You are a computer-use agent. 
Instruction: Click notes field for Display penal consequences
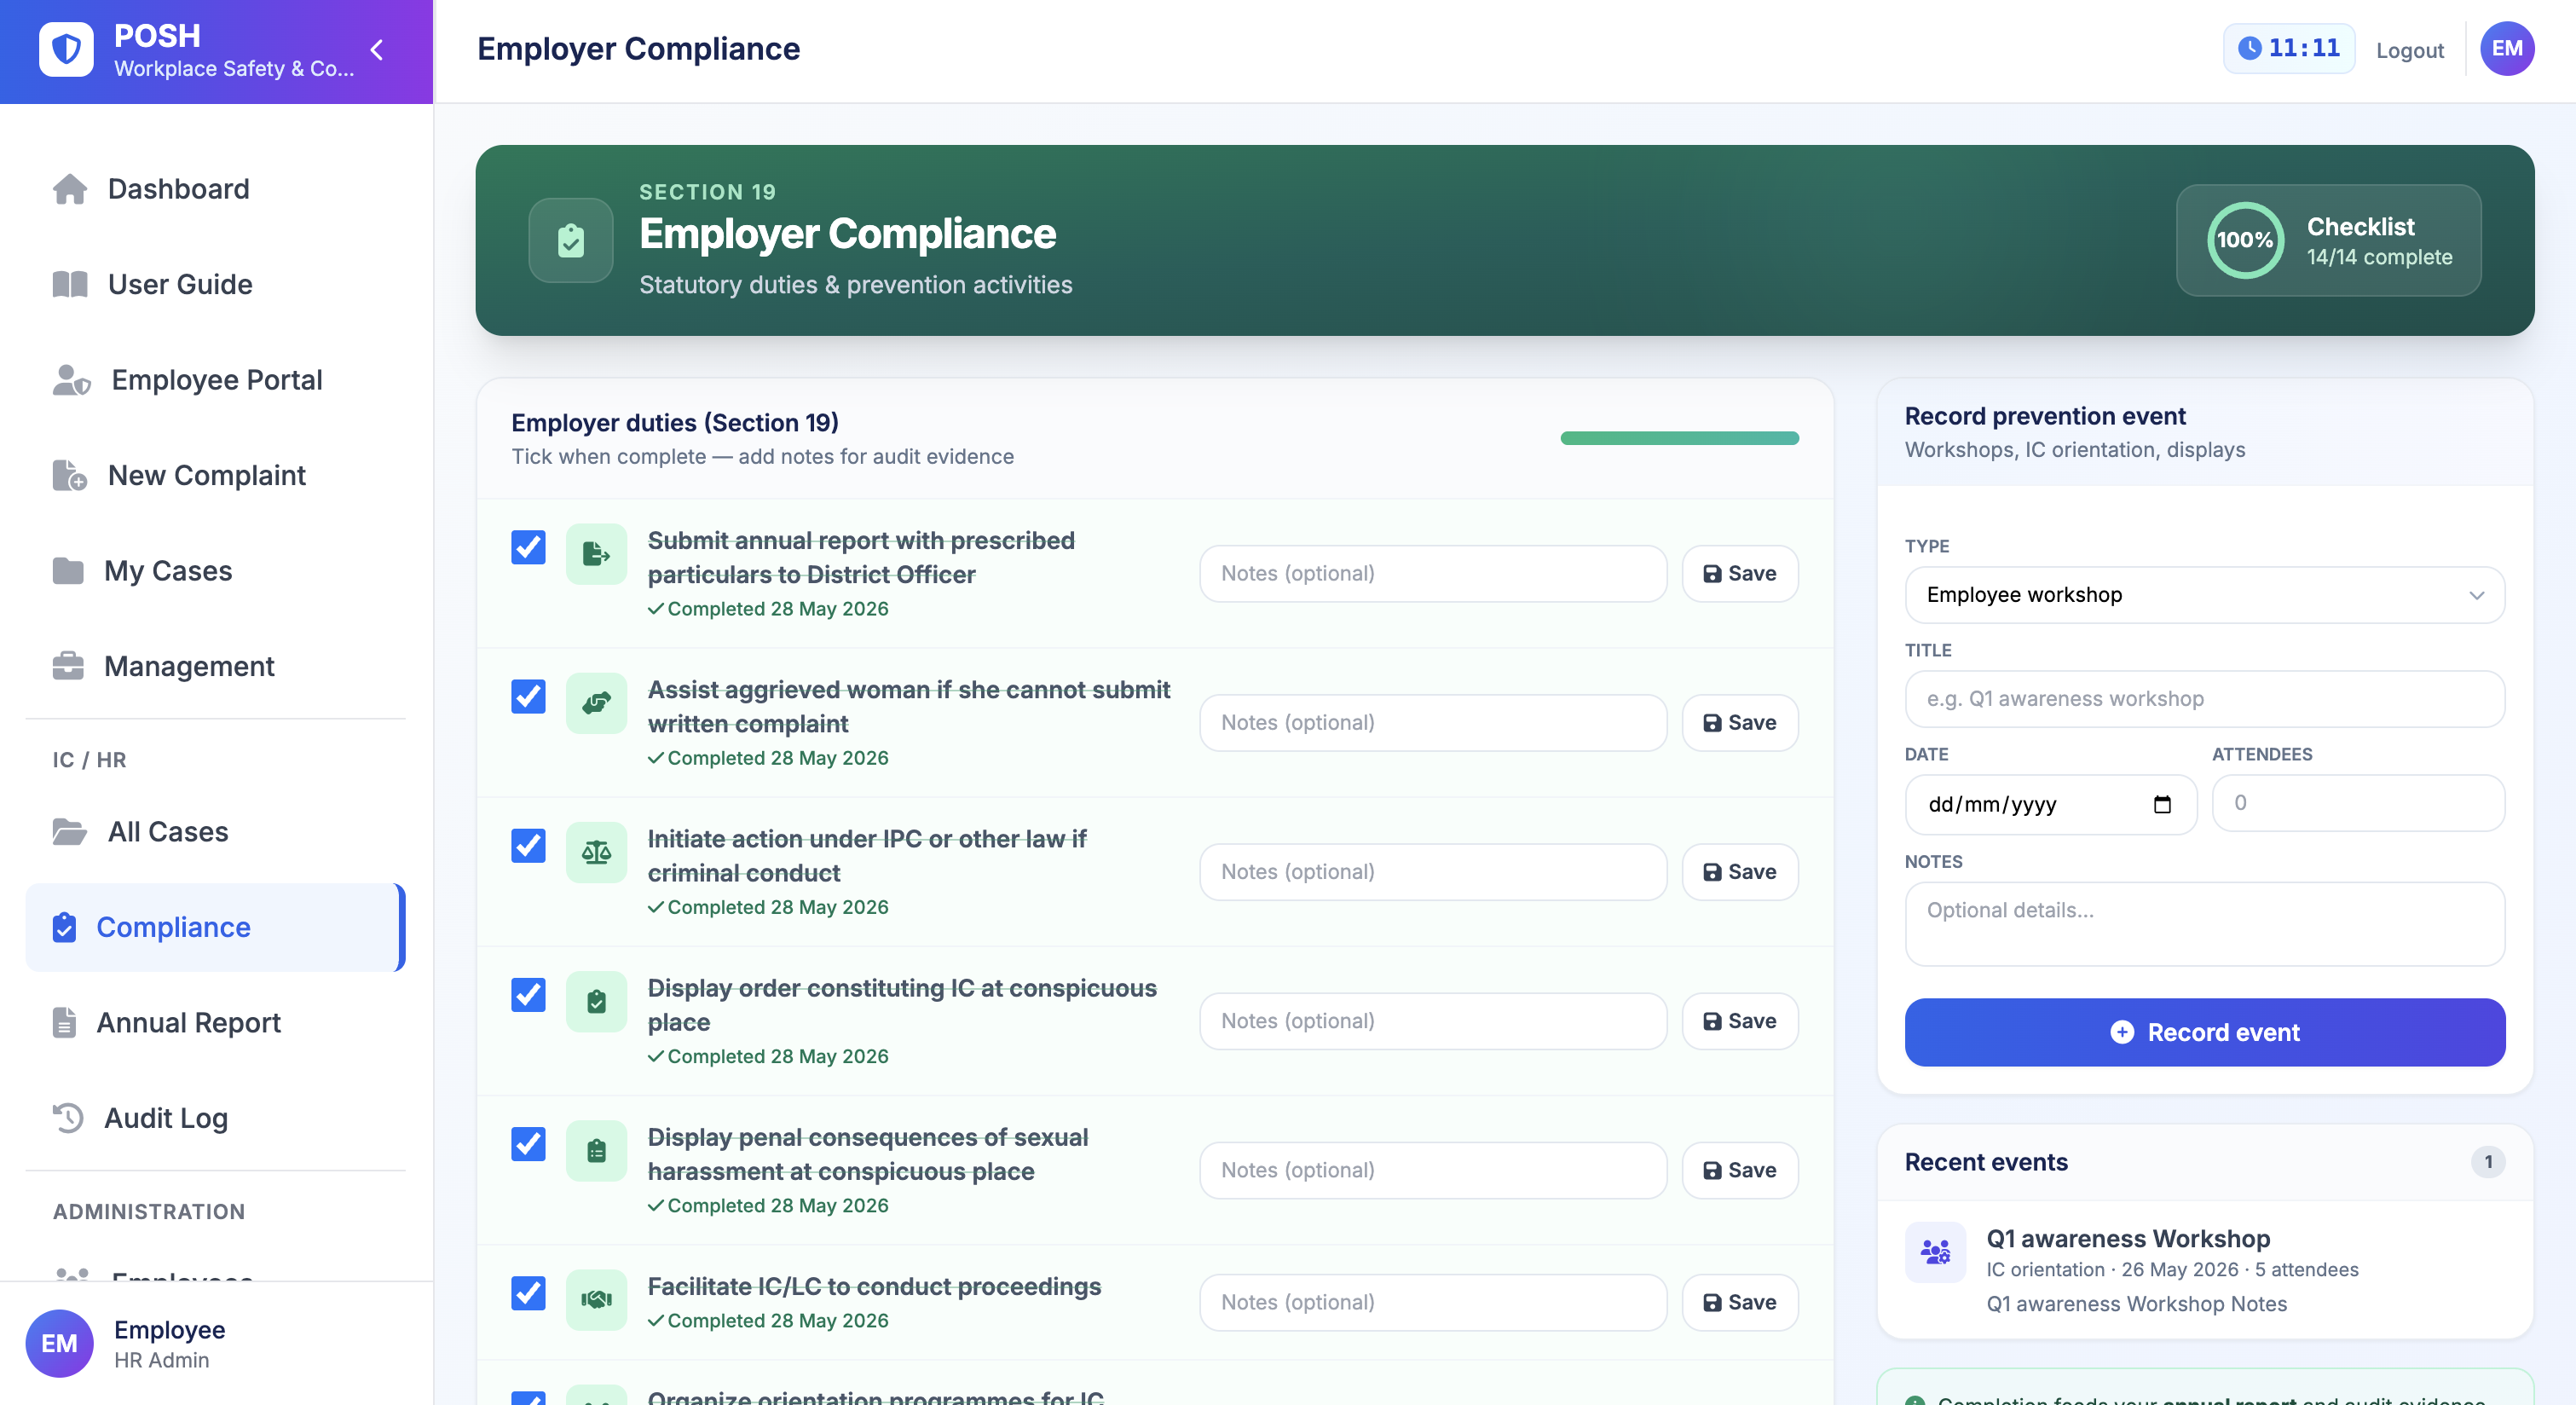1432,1170
